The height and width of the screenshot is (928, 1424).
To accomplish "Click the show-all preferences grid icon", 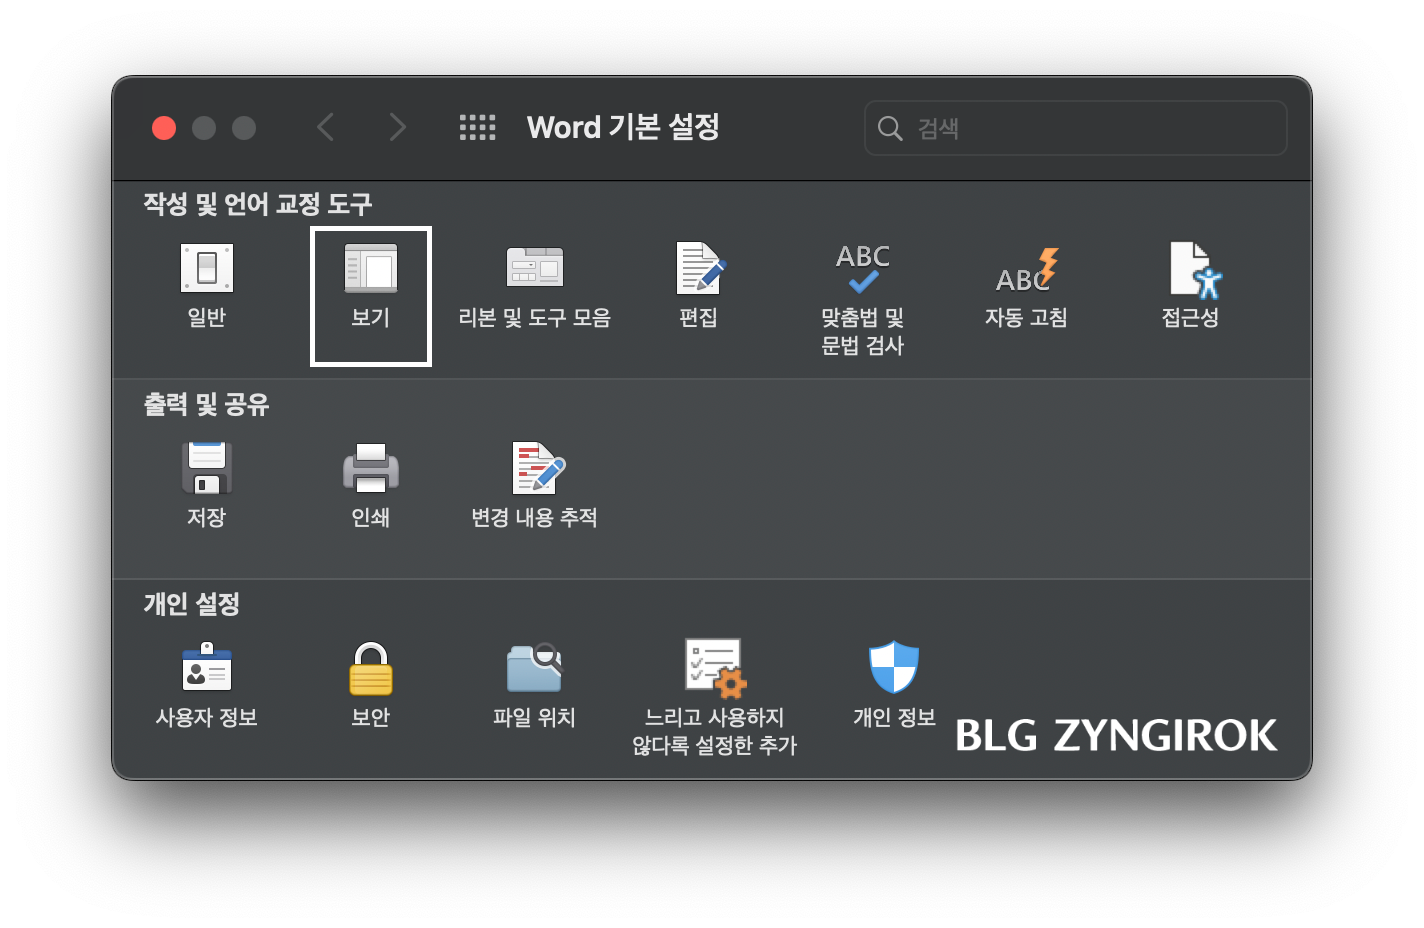I will coord(477,127).
